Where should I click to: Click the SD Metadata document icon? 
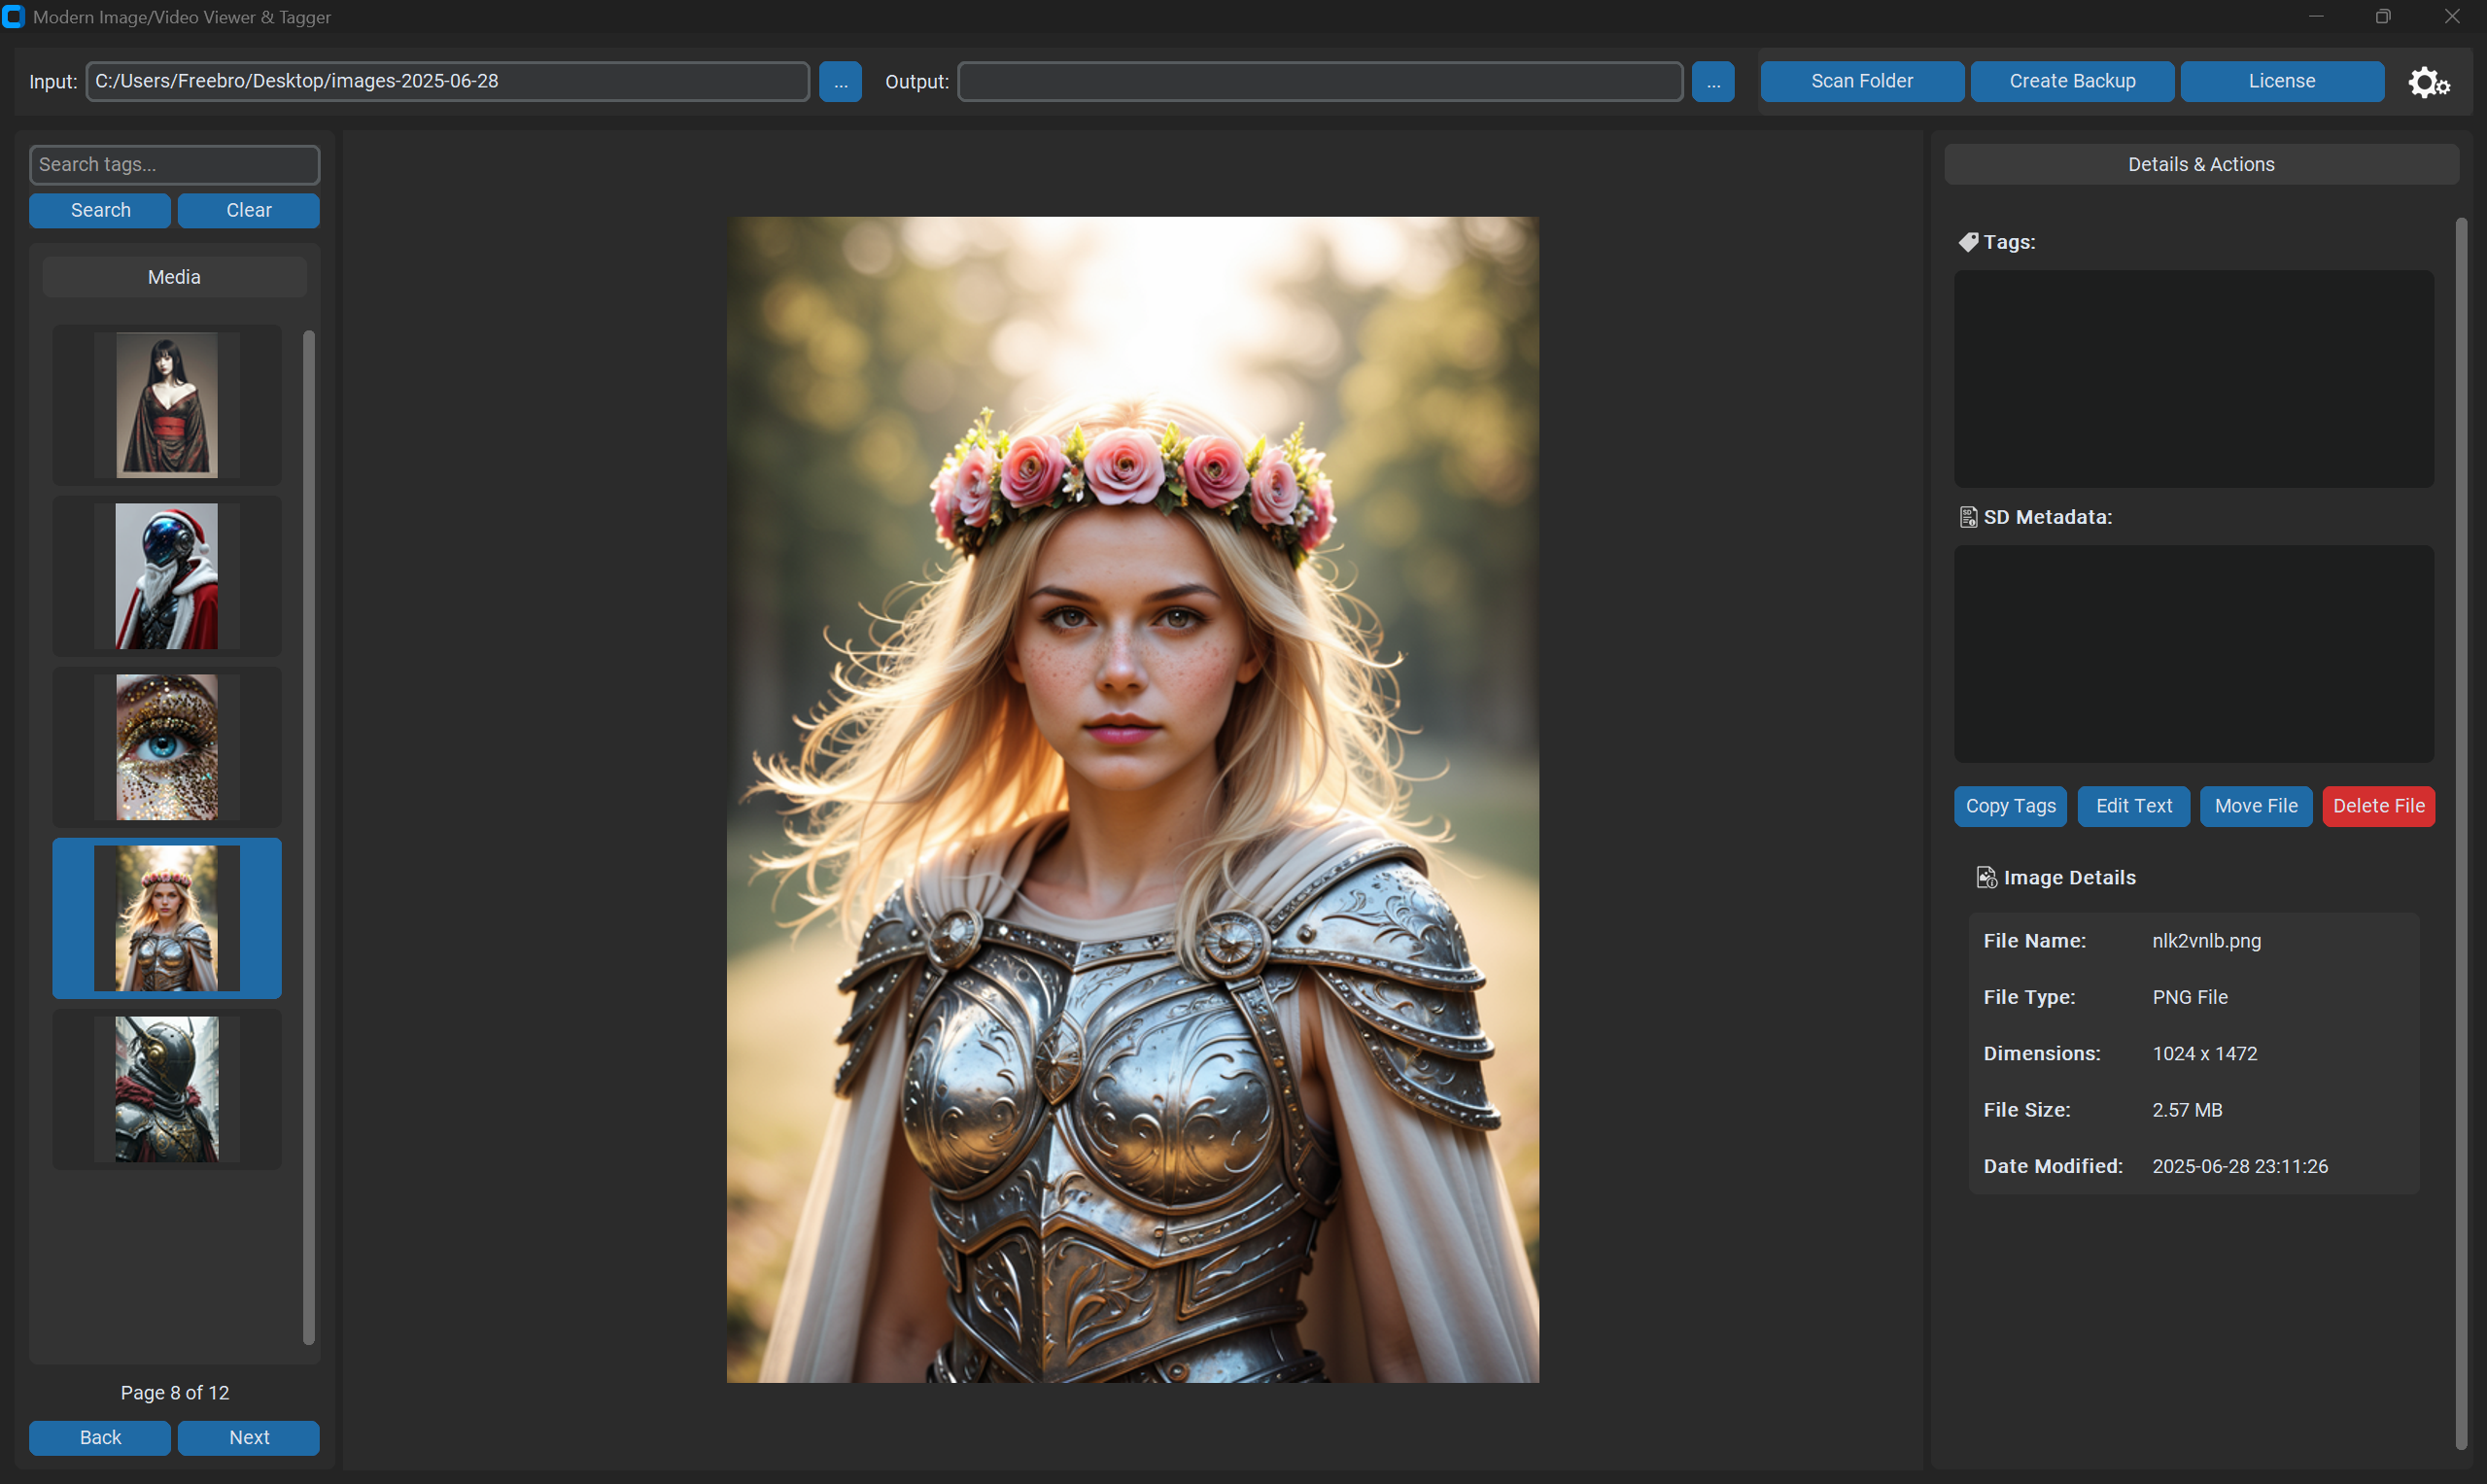click(x=1968, y=517)
